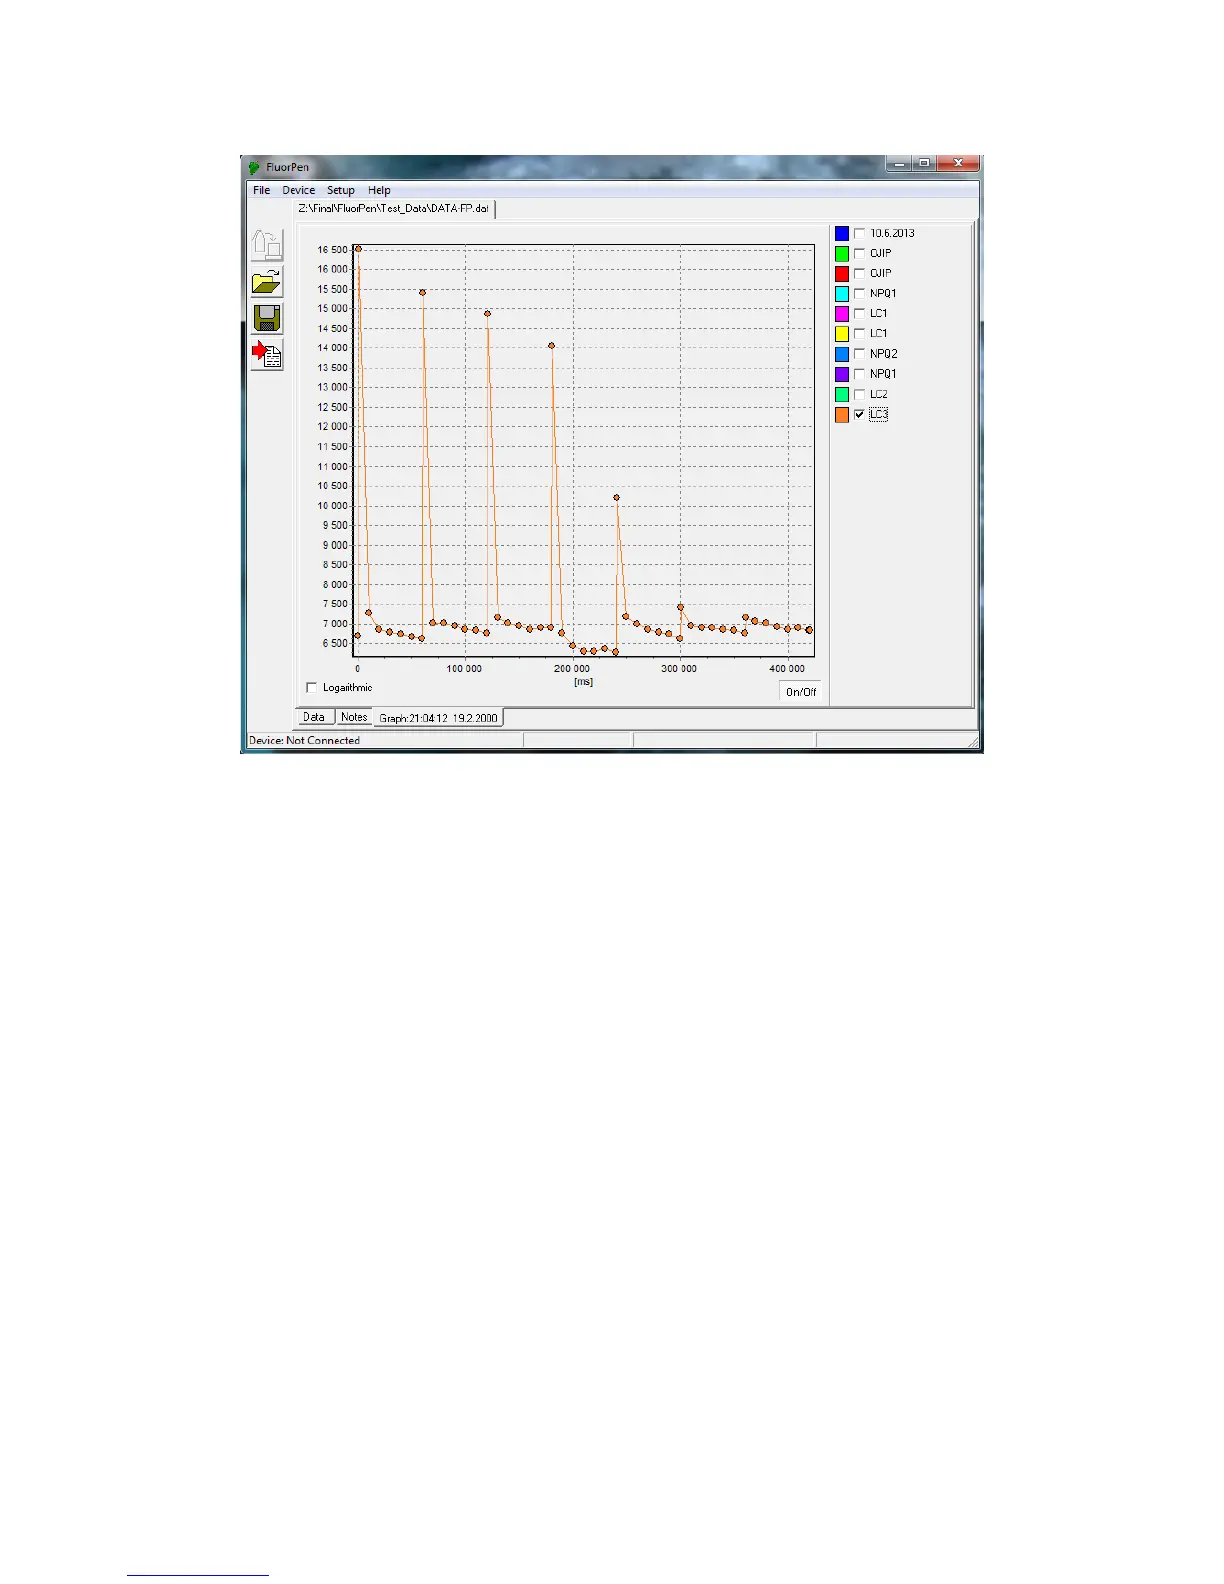1224x1584 pixels.
Task: Click the NPQ2 legend label
Action: coord(884,354)
